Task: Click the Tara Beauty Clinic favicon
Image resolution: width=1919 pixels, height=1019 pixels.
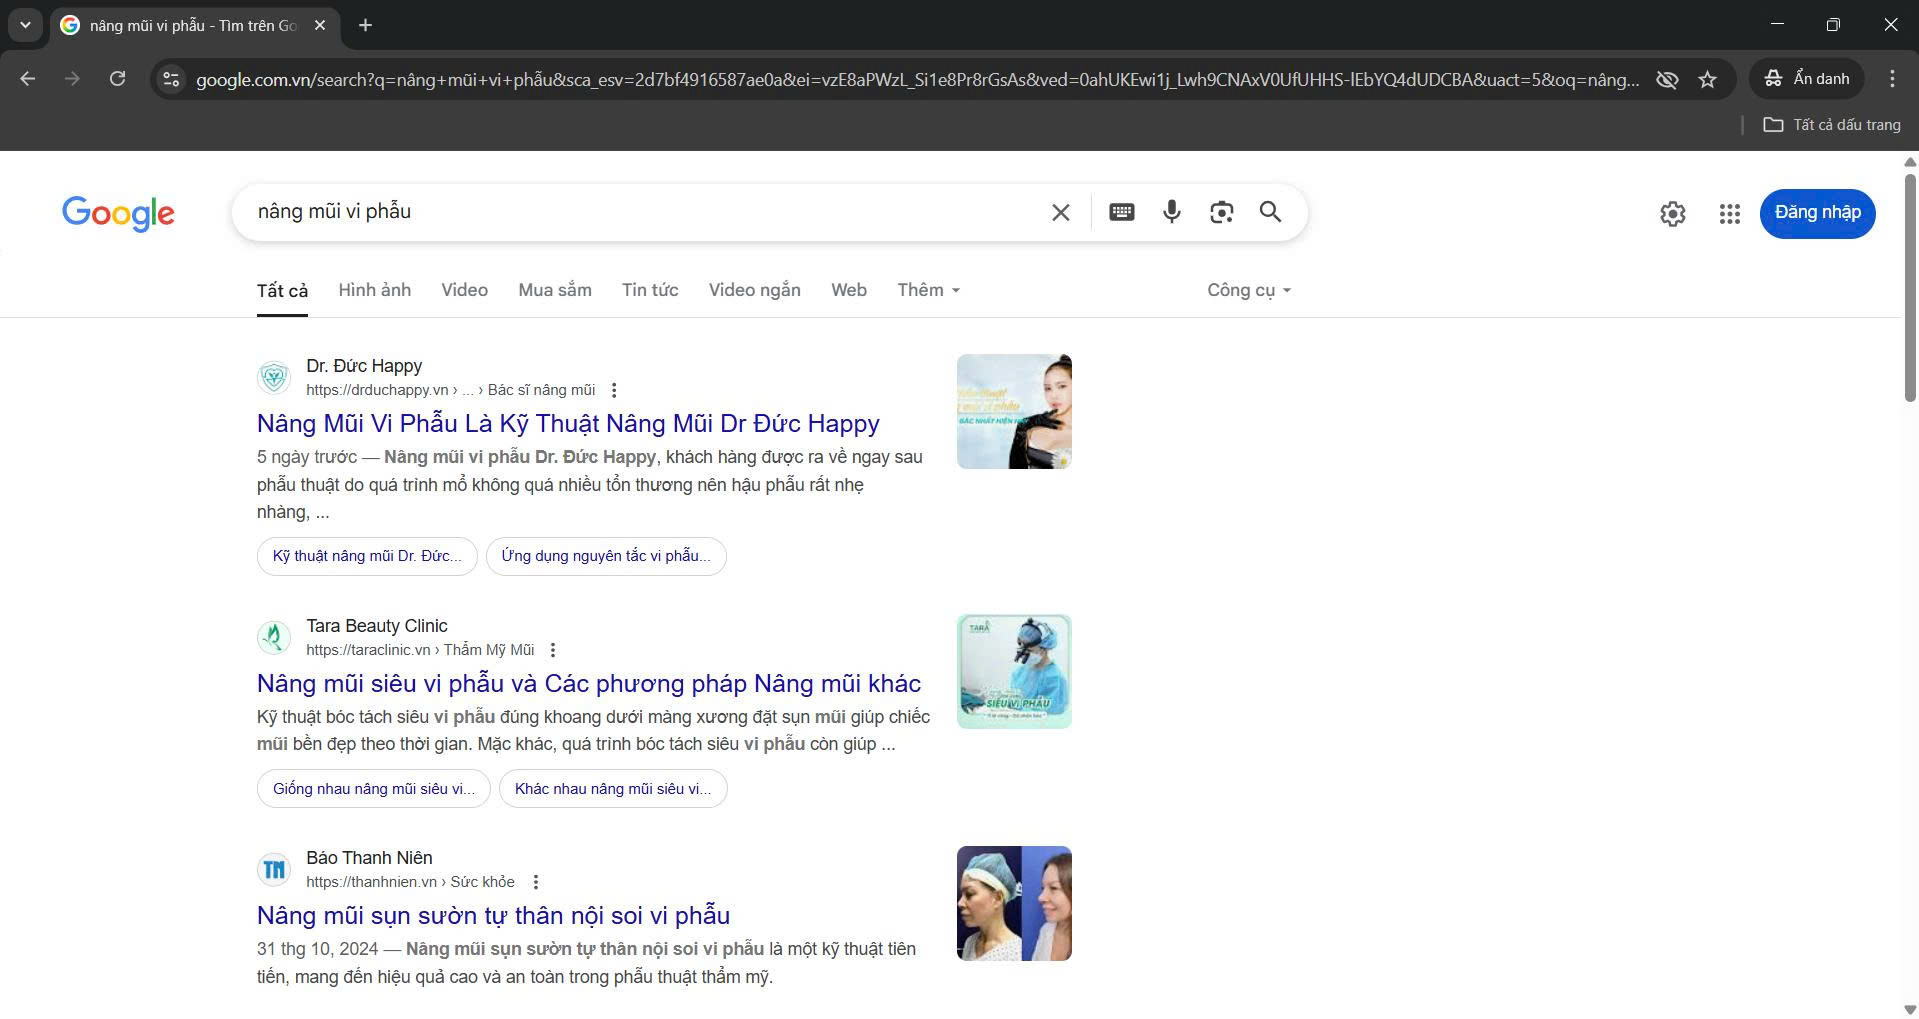Action: (274, 637)
